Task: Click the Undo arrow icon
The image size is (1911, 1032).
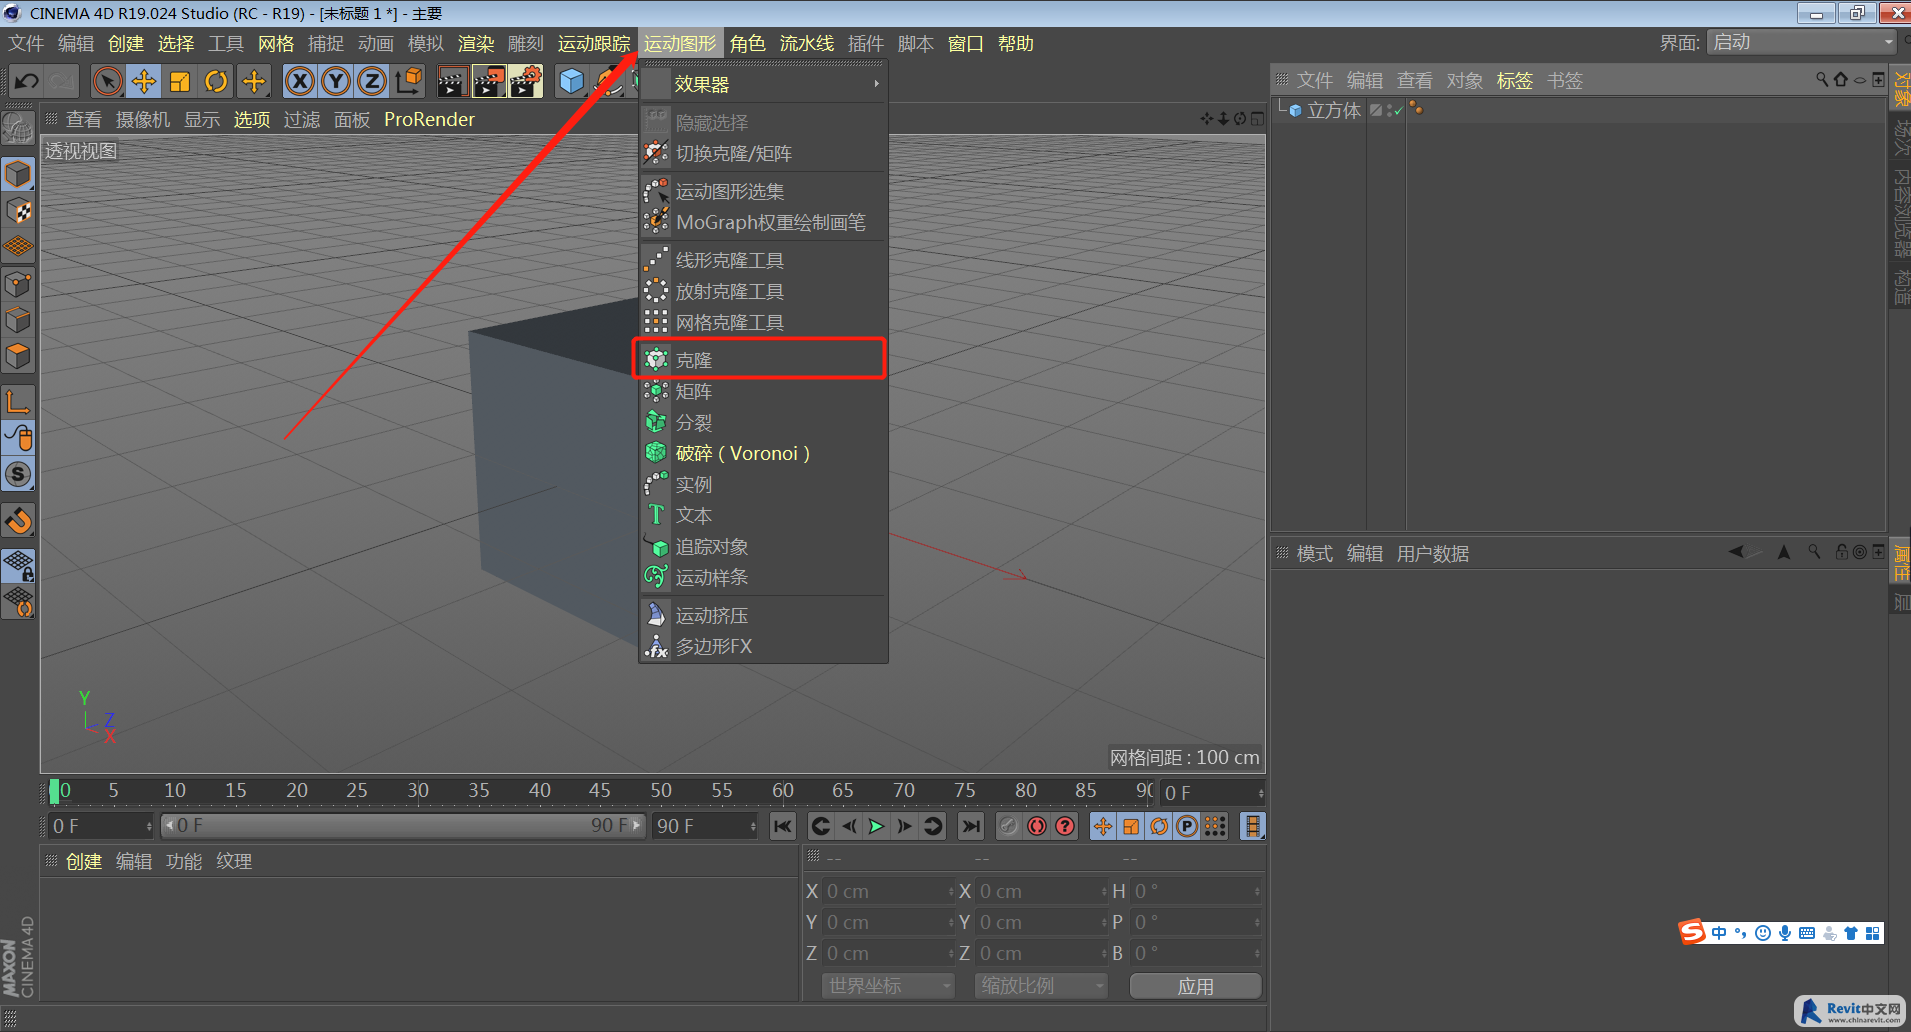Action: (27, 81)
